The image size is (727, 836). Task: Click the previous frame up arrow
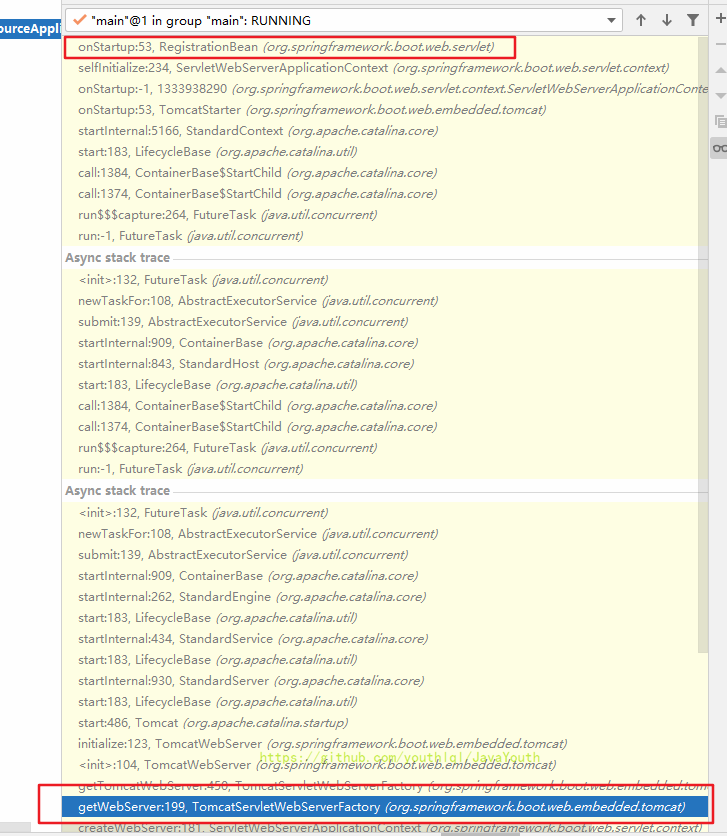pos(641,20)
